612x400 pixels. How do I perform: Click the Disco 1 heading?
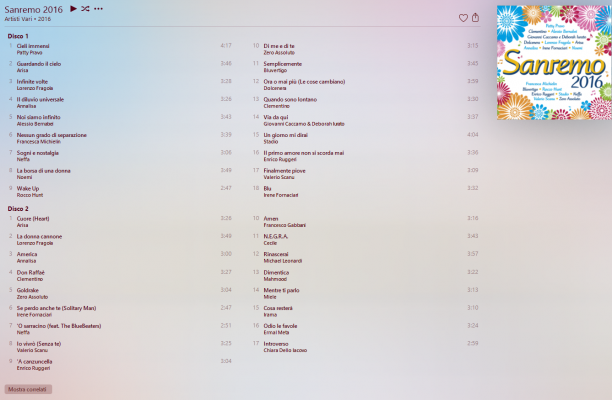[18, 36]
